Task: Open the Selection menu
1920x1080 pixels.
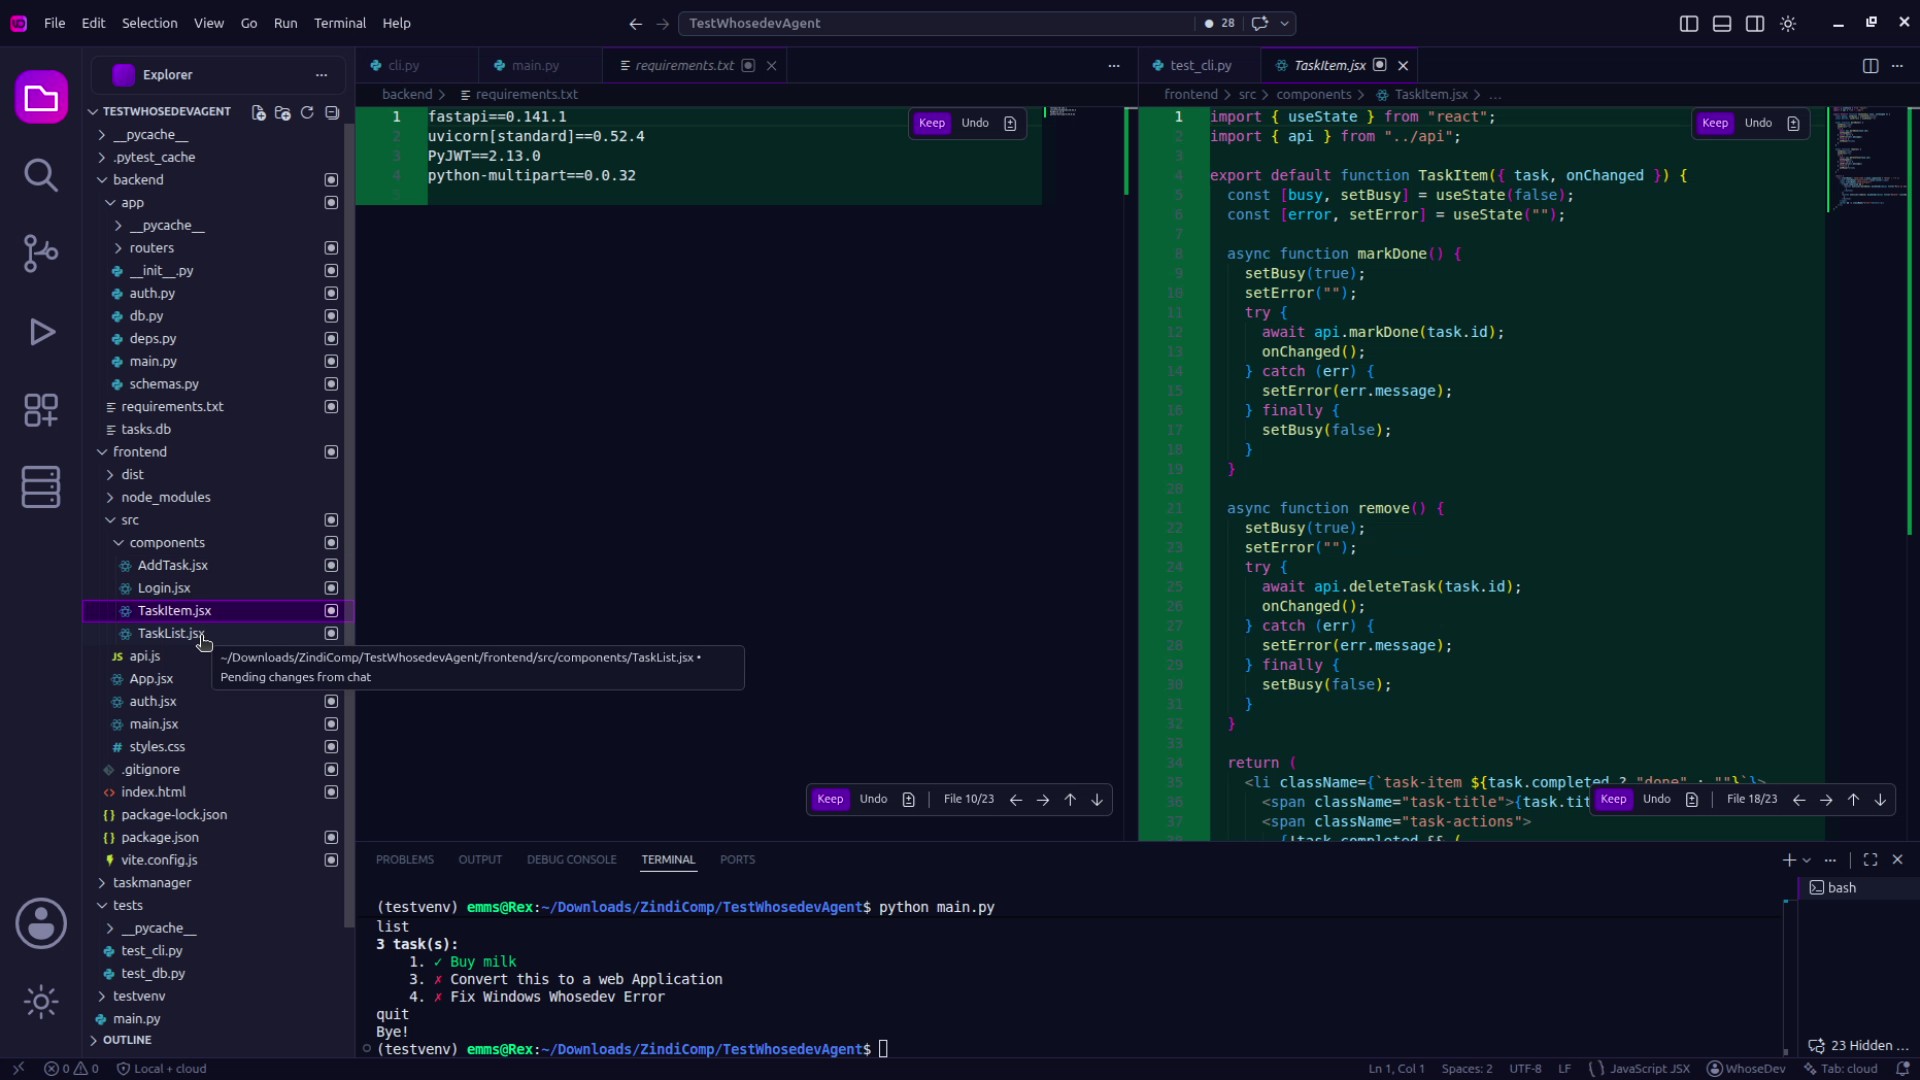Action: tap(149, 23)
